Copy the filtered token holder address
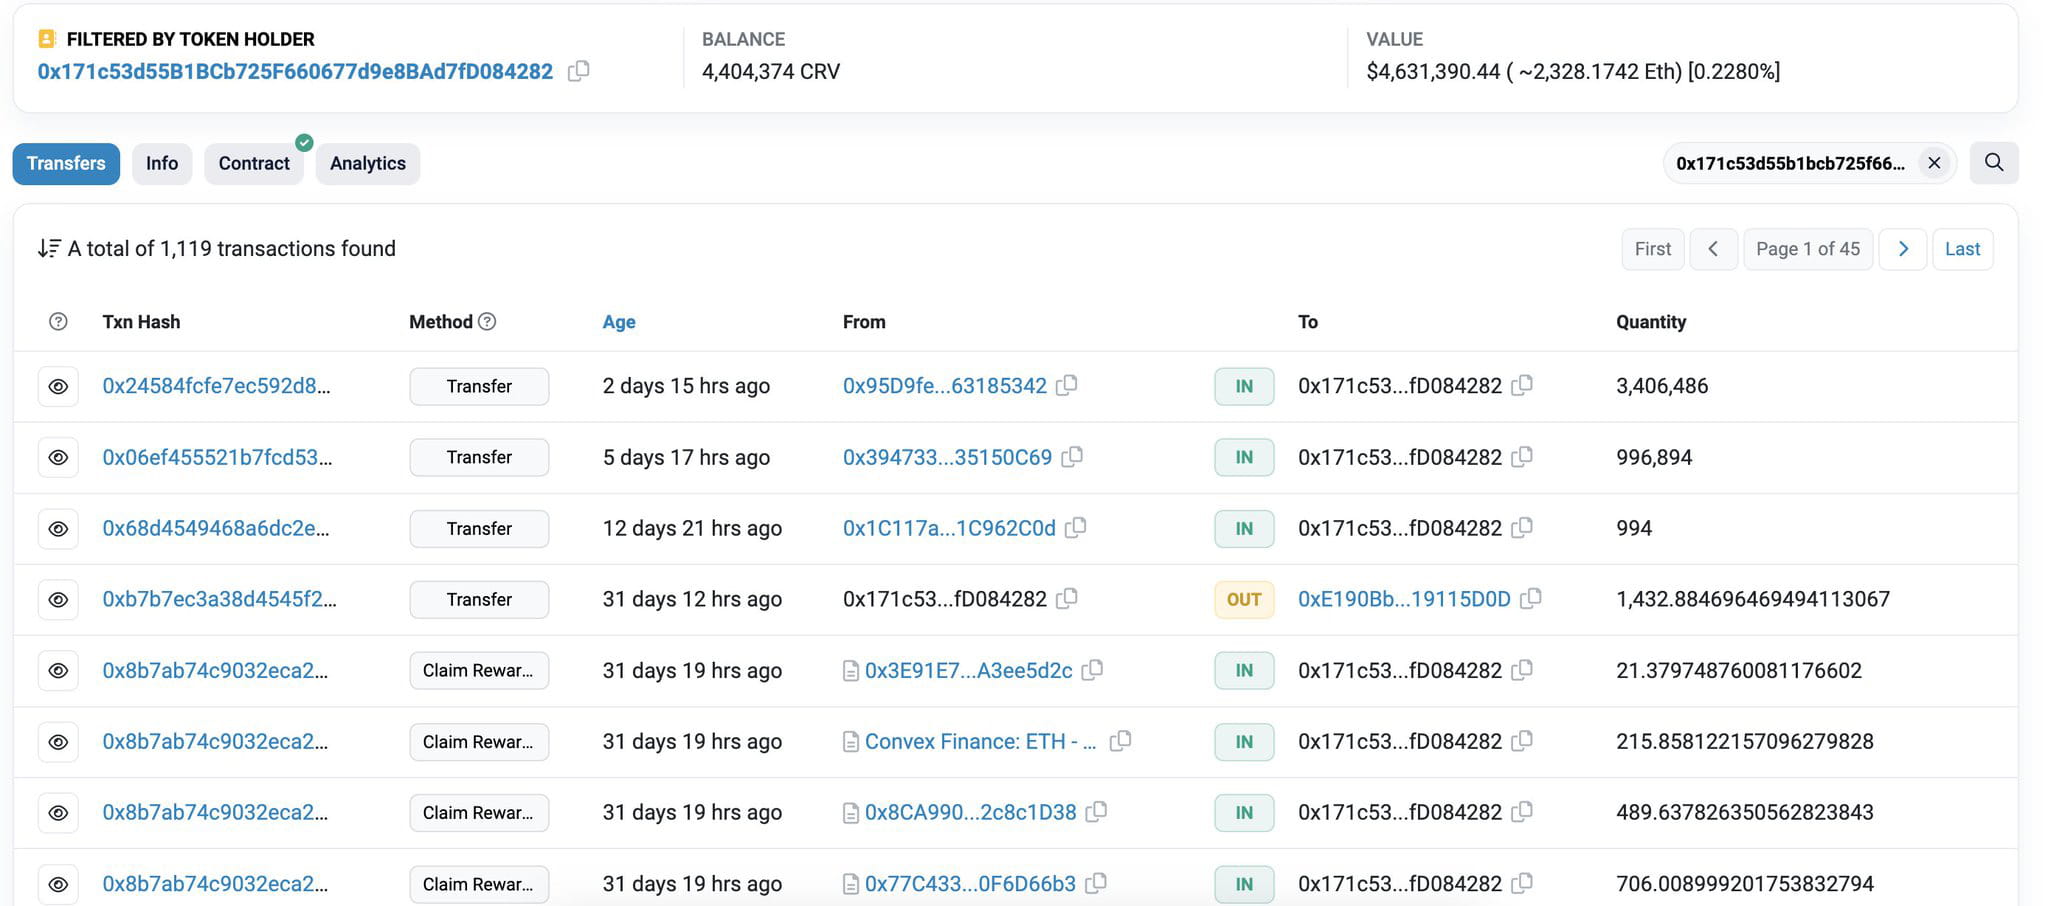 click(578, 71)
